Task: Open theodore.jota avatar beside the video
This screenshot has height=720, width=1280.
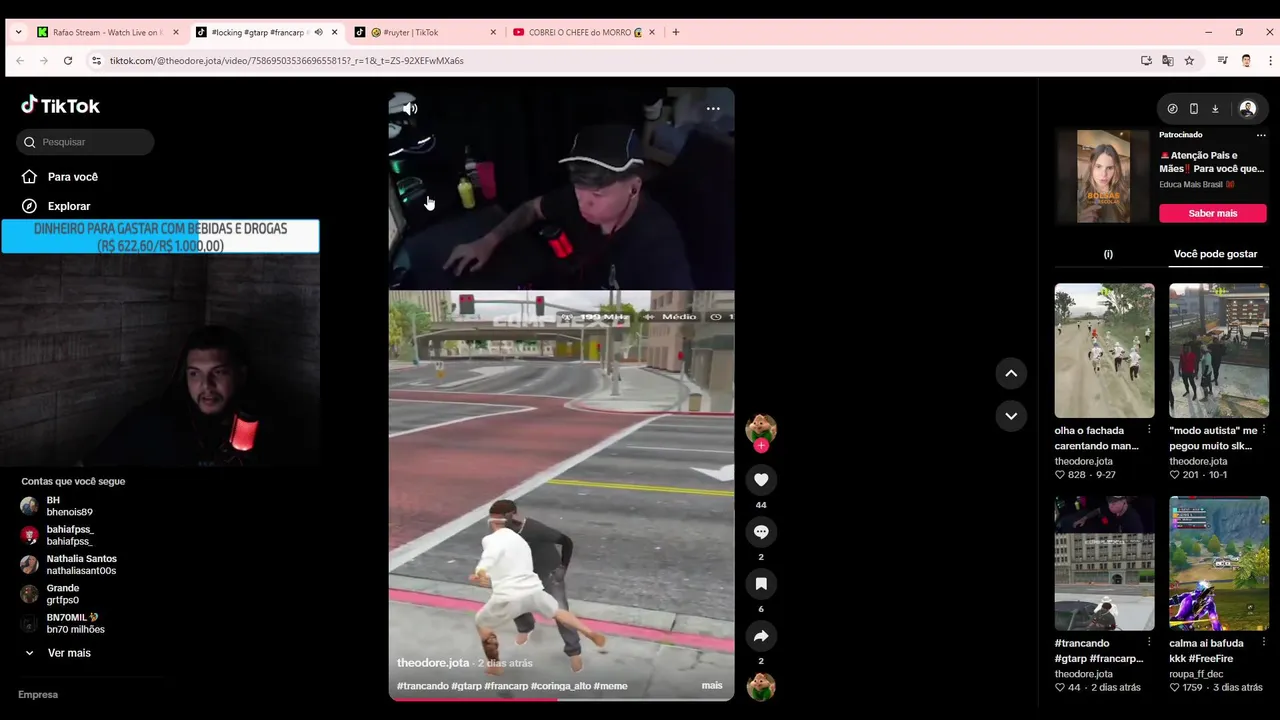Action: (x=761, y=427)
